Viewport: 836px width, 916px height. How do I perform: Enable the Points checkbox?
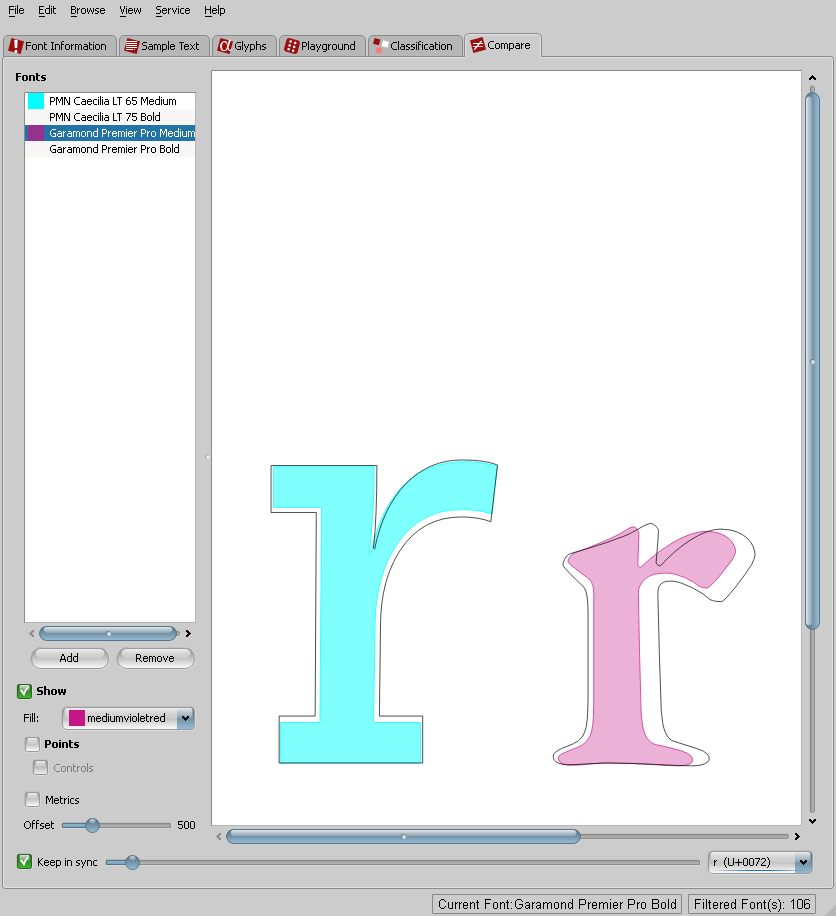pyautogui.click(x=33, y=744)
